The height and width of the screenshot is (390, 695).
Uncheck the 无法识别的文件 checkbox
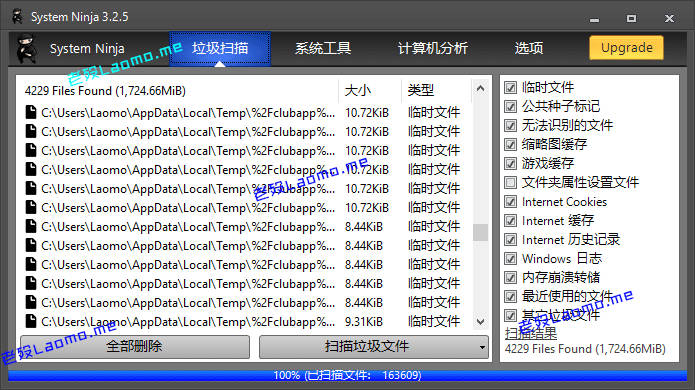tap(511, 125)
